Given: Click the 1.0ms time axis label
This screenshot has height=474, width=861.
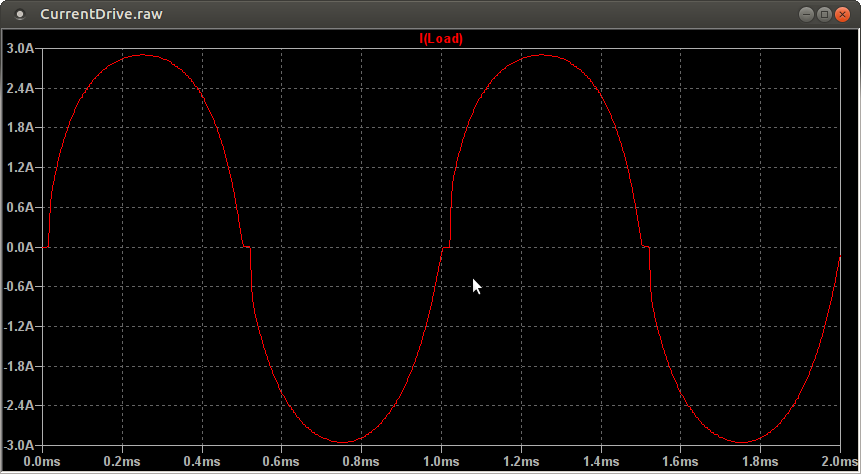Looking at the screenshot, I should click(441, 459).
